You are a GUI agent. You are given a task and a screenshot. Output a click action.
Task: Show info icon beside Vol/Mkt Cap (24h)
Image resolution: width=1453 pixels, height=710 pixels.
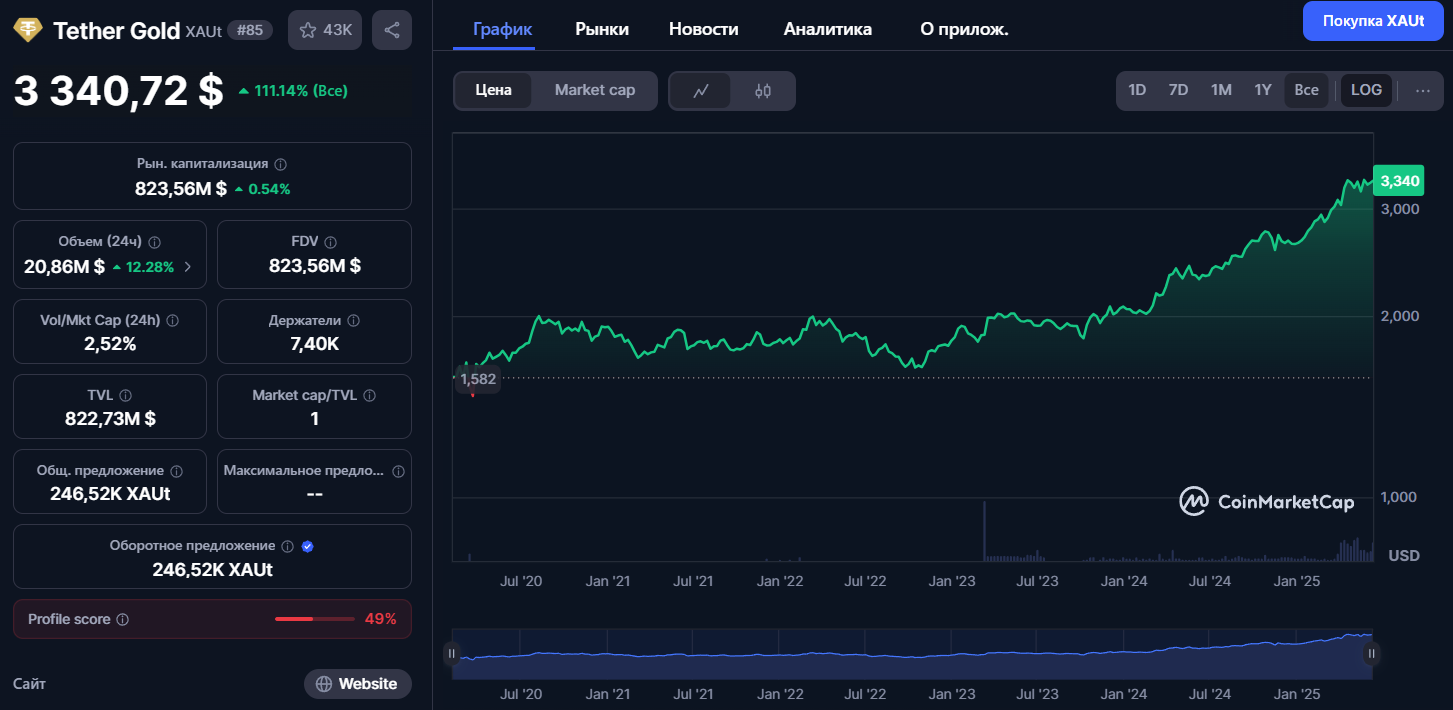(172, 321)
